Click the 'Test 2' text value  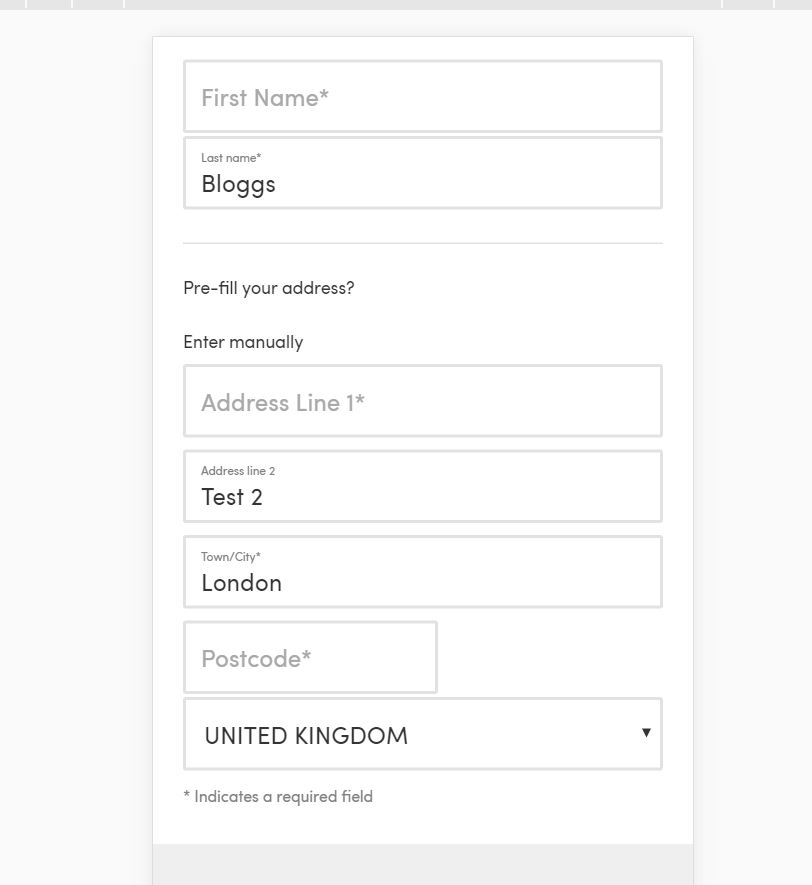point(232,498)
